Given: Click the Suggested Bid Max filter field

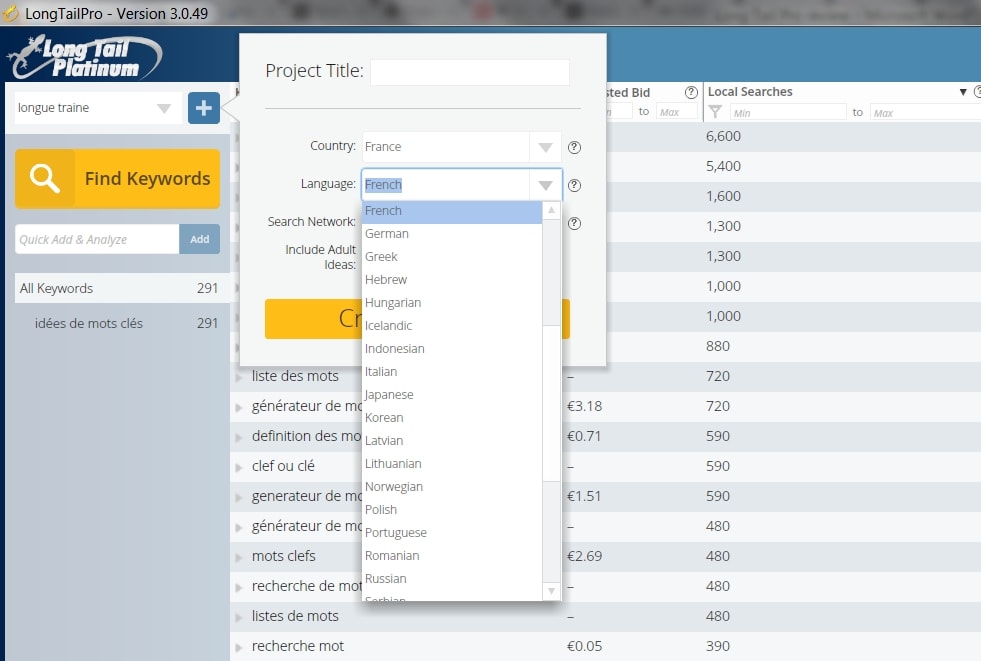Looking at the screenshot, I should pos(677,112).
